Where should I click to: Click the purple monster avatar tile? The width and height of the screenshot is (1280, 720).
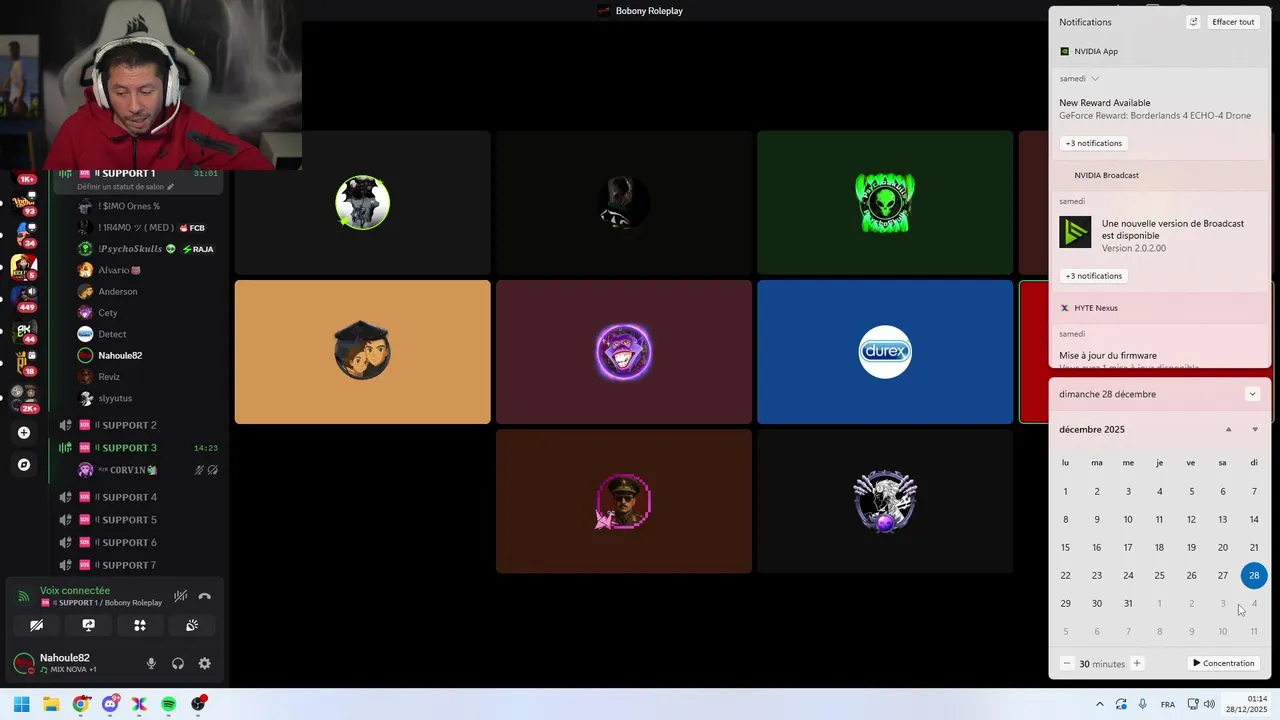tap(624, 352)
